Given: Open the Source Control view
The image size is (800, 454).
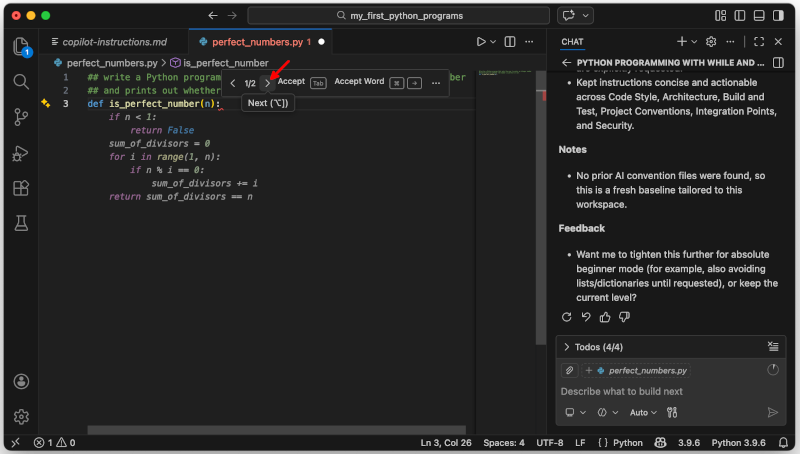Looking at the screenshot, I should (21, 117).
